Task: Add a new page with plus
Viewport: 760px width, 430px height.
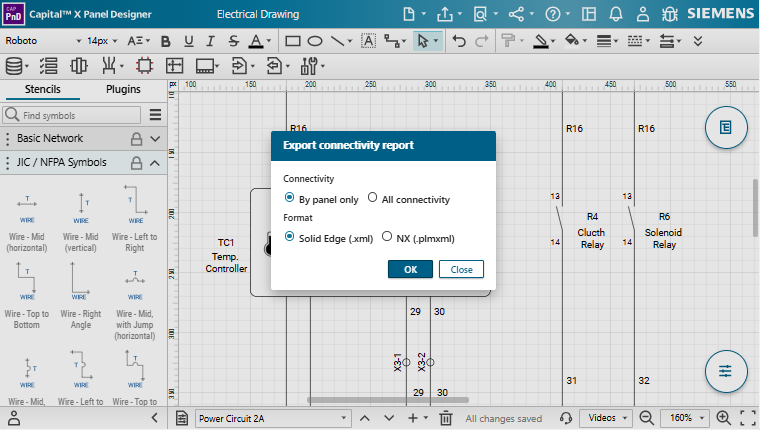Action: (x=412, y=418)
